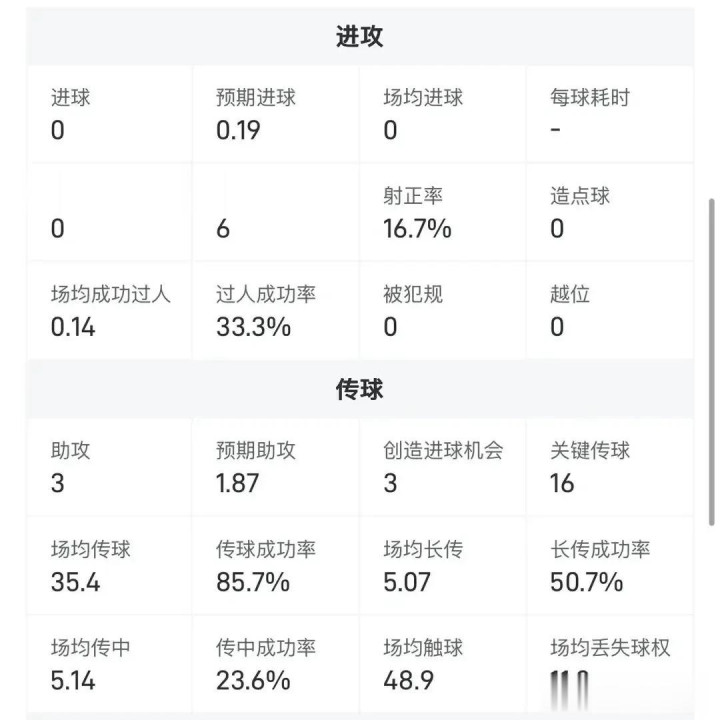Open the 预期助攻 1.87 stat
The height and width of the screenshot is (720, 720).
tap(274, 467)
